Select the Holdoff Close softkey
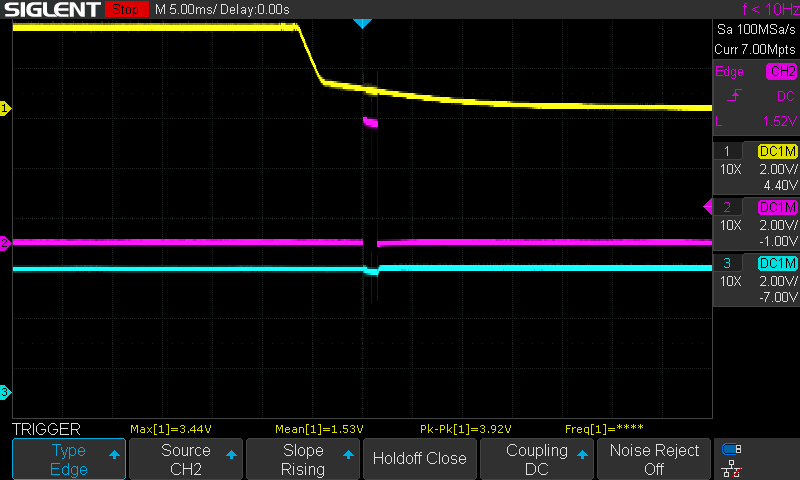Viewport: 800px width, 480px height. (419, 459)
